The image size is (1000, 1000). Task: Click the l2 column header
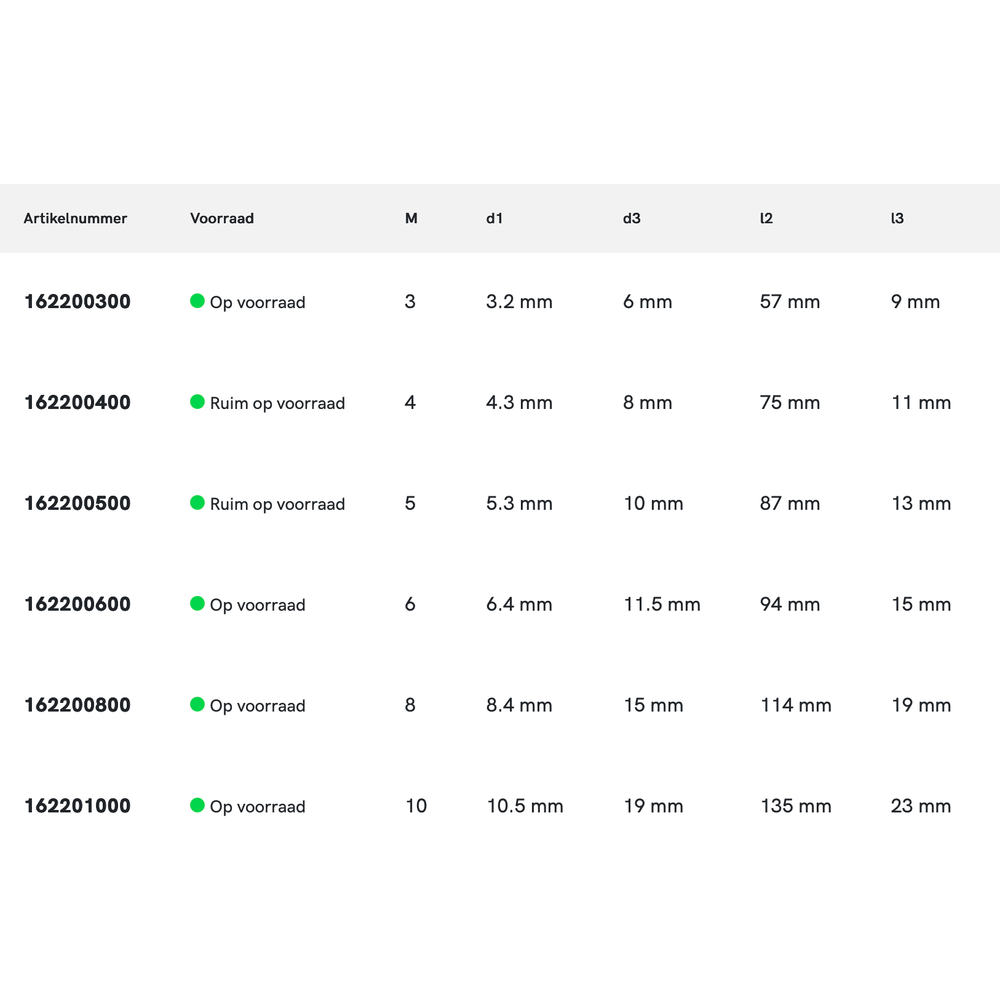click(766, 218)
